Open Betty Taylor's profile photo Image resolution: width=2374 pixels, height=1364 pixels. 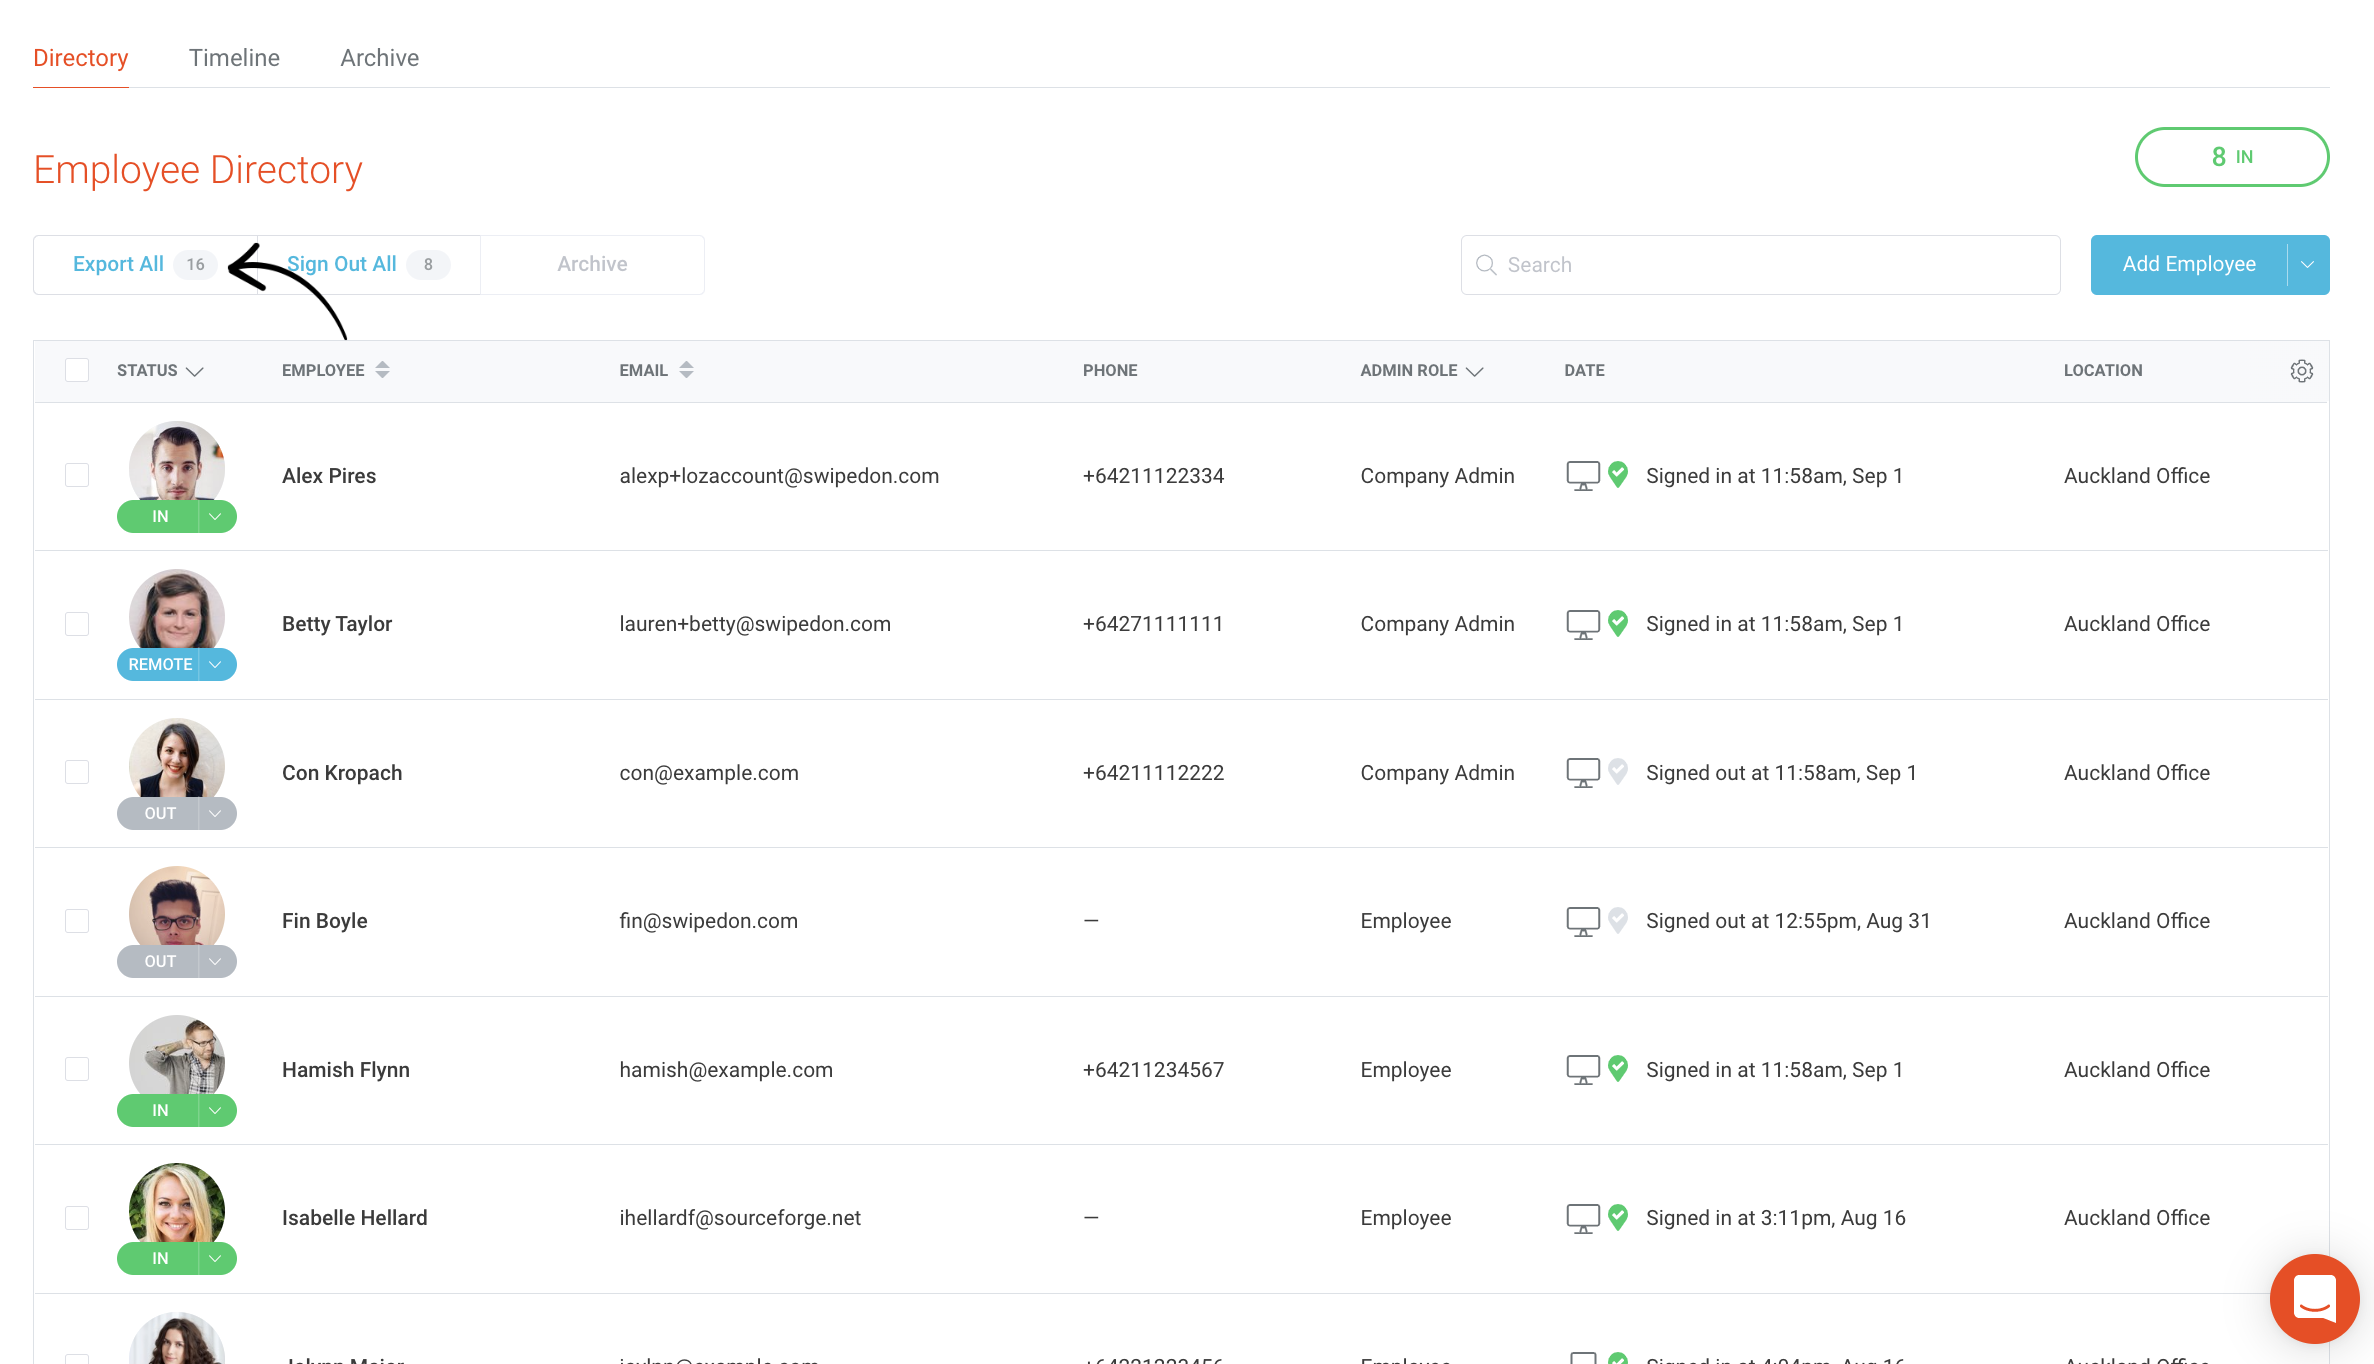pyautogui.click(x=177, y=610)
